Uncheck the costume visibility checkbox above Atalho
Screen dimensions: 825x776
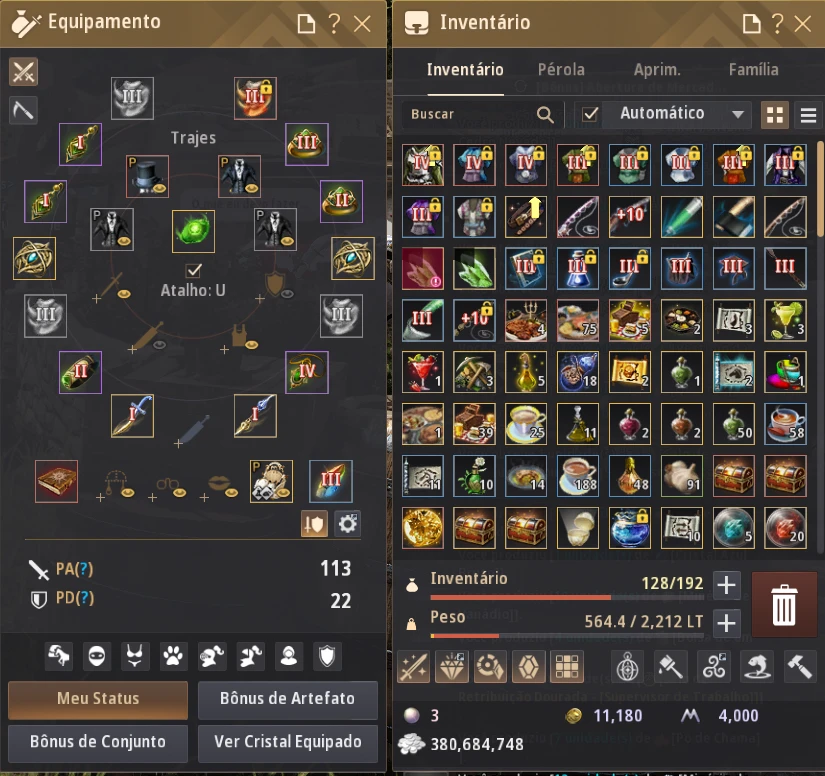[x=194, y=270]
